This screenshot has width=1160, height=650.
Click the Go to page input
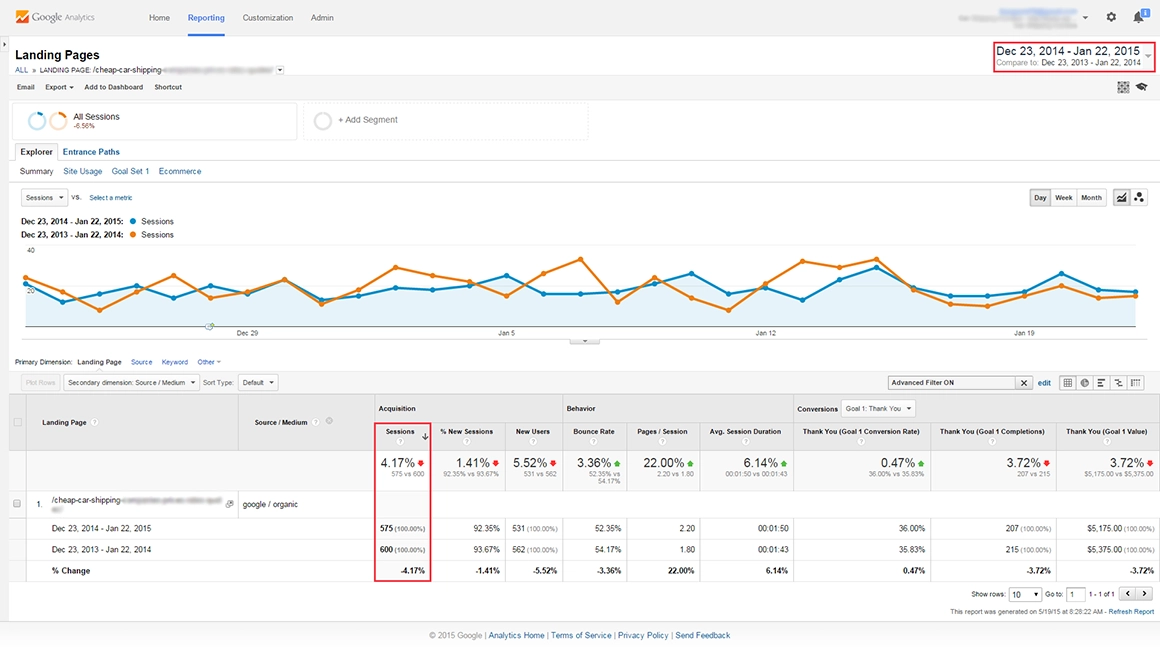1076,595
